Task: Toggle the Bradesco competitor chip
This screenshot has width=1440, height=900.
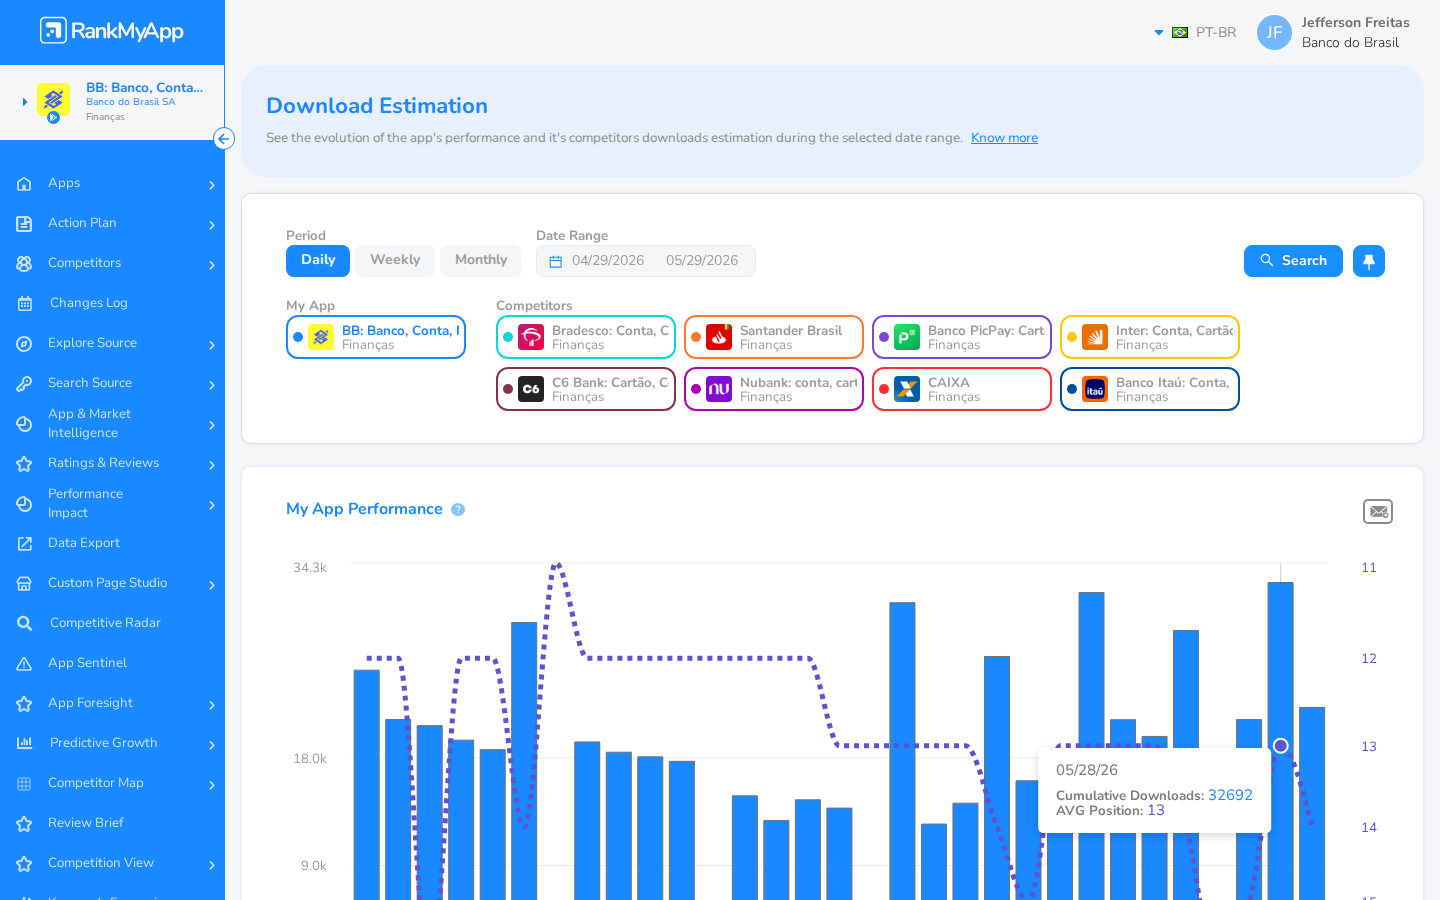Action: point(586,337)
